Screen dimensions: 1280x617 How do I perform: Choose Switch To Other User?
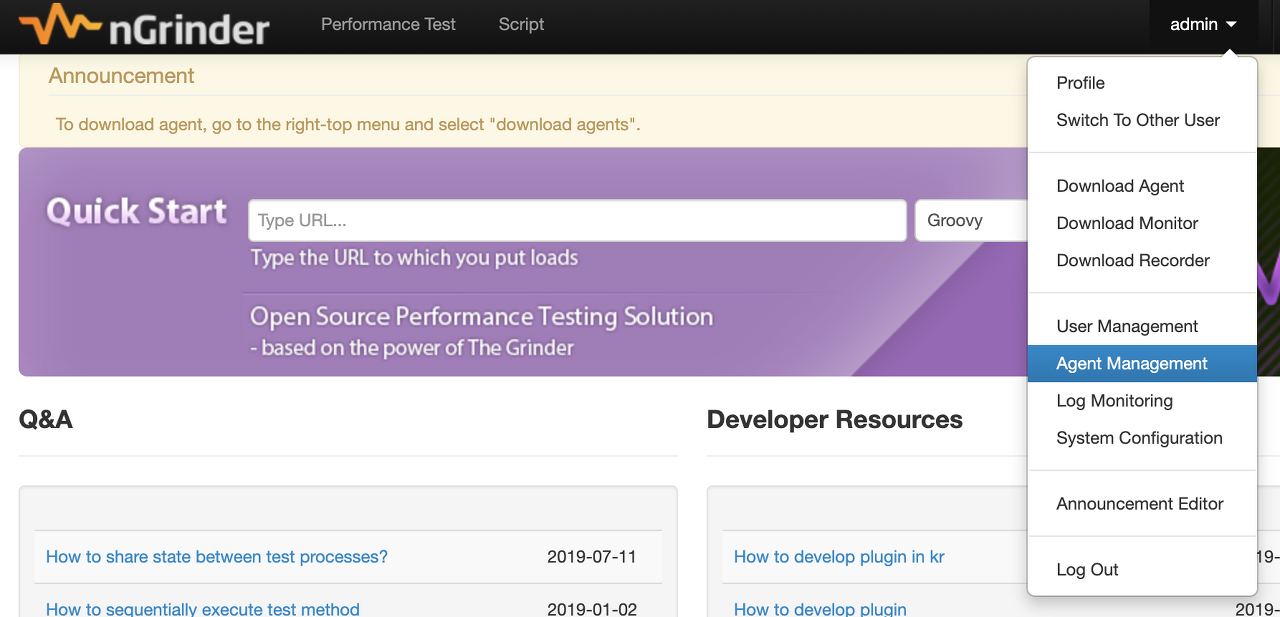pyautogui.click(x=1138, y=120)
